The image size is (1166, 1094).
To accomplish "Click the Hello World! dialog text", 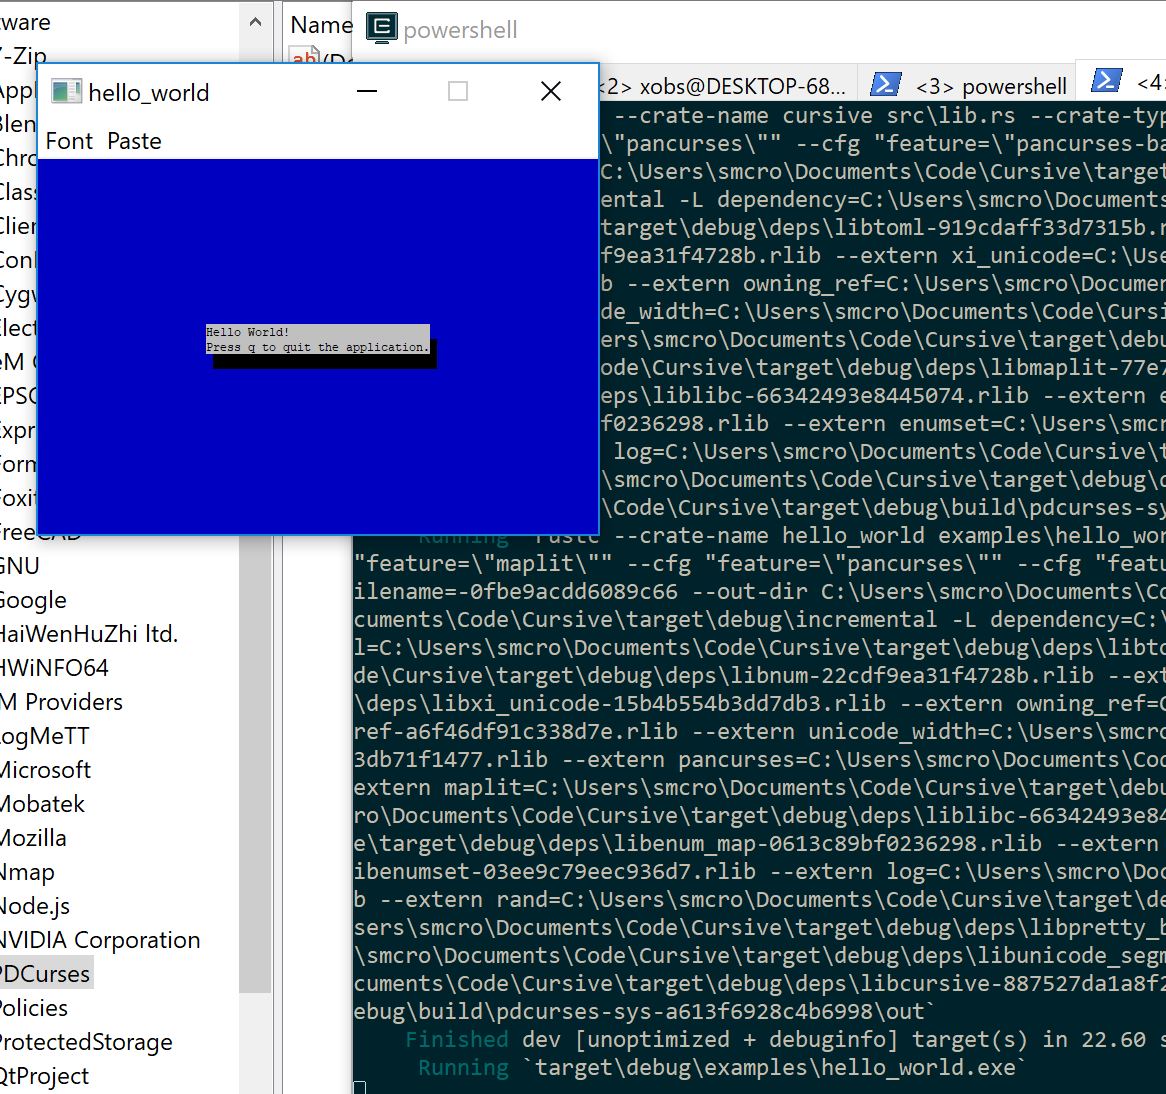I will (x=248, y=332).
